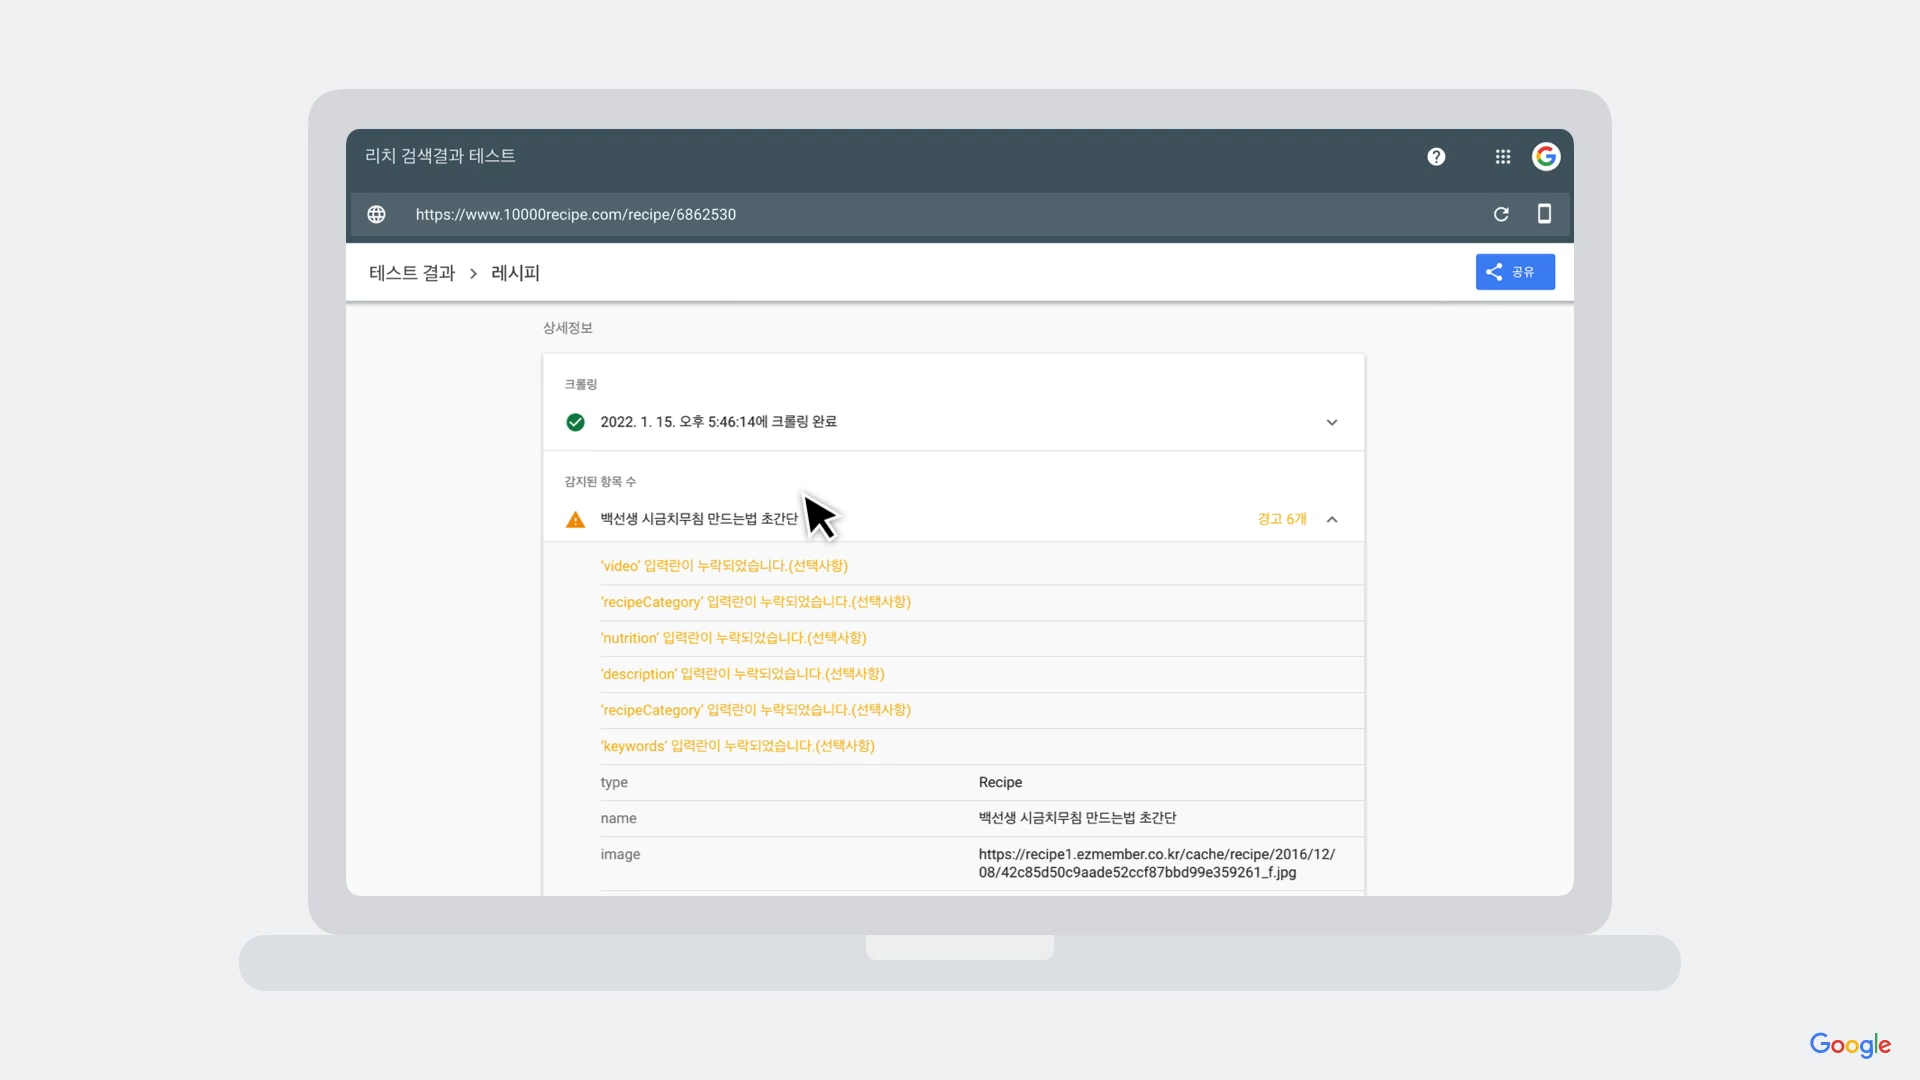This screenshot has height=1080, width=1920.
Task: Open the 'description' missing field warning
Action: pyautogui.click(x=742, y=674)
